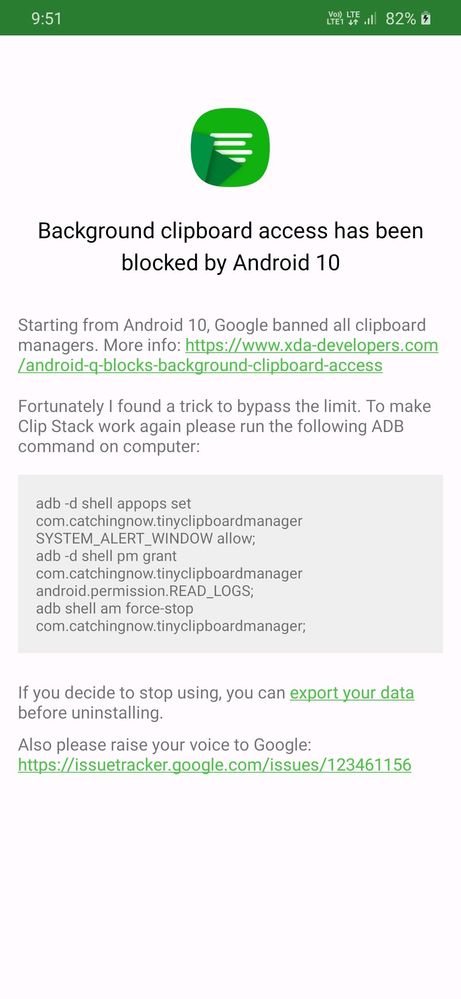Tap the 82% battery percentage text
This screenshot has height=999, width=461.
click(x=401, y=18)
